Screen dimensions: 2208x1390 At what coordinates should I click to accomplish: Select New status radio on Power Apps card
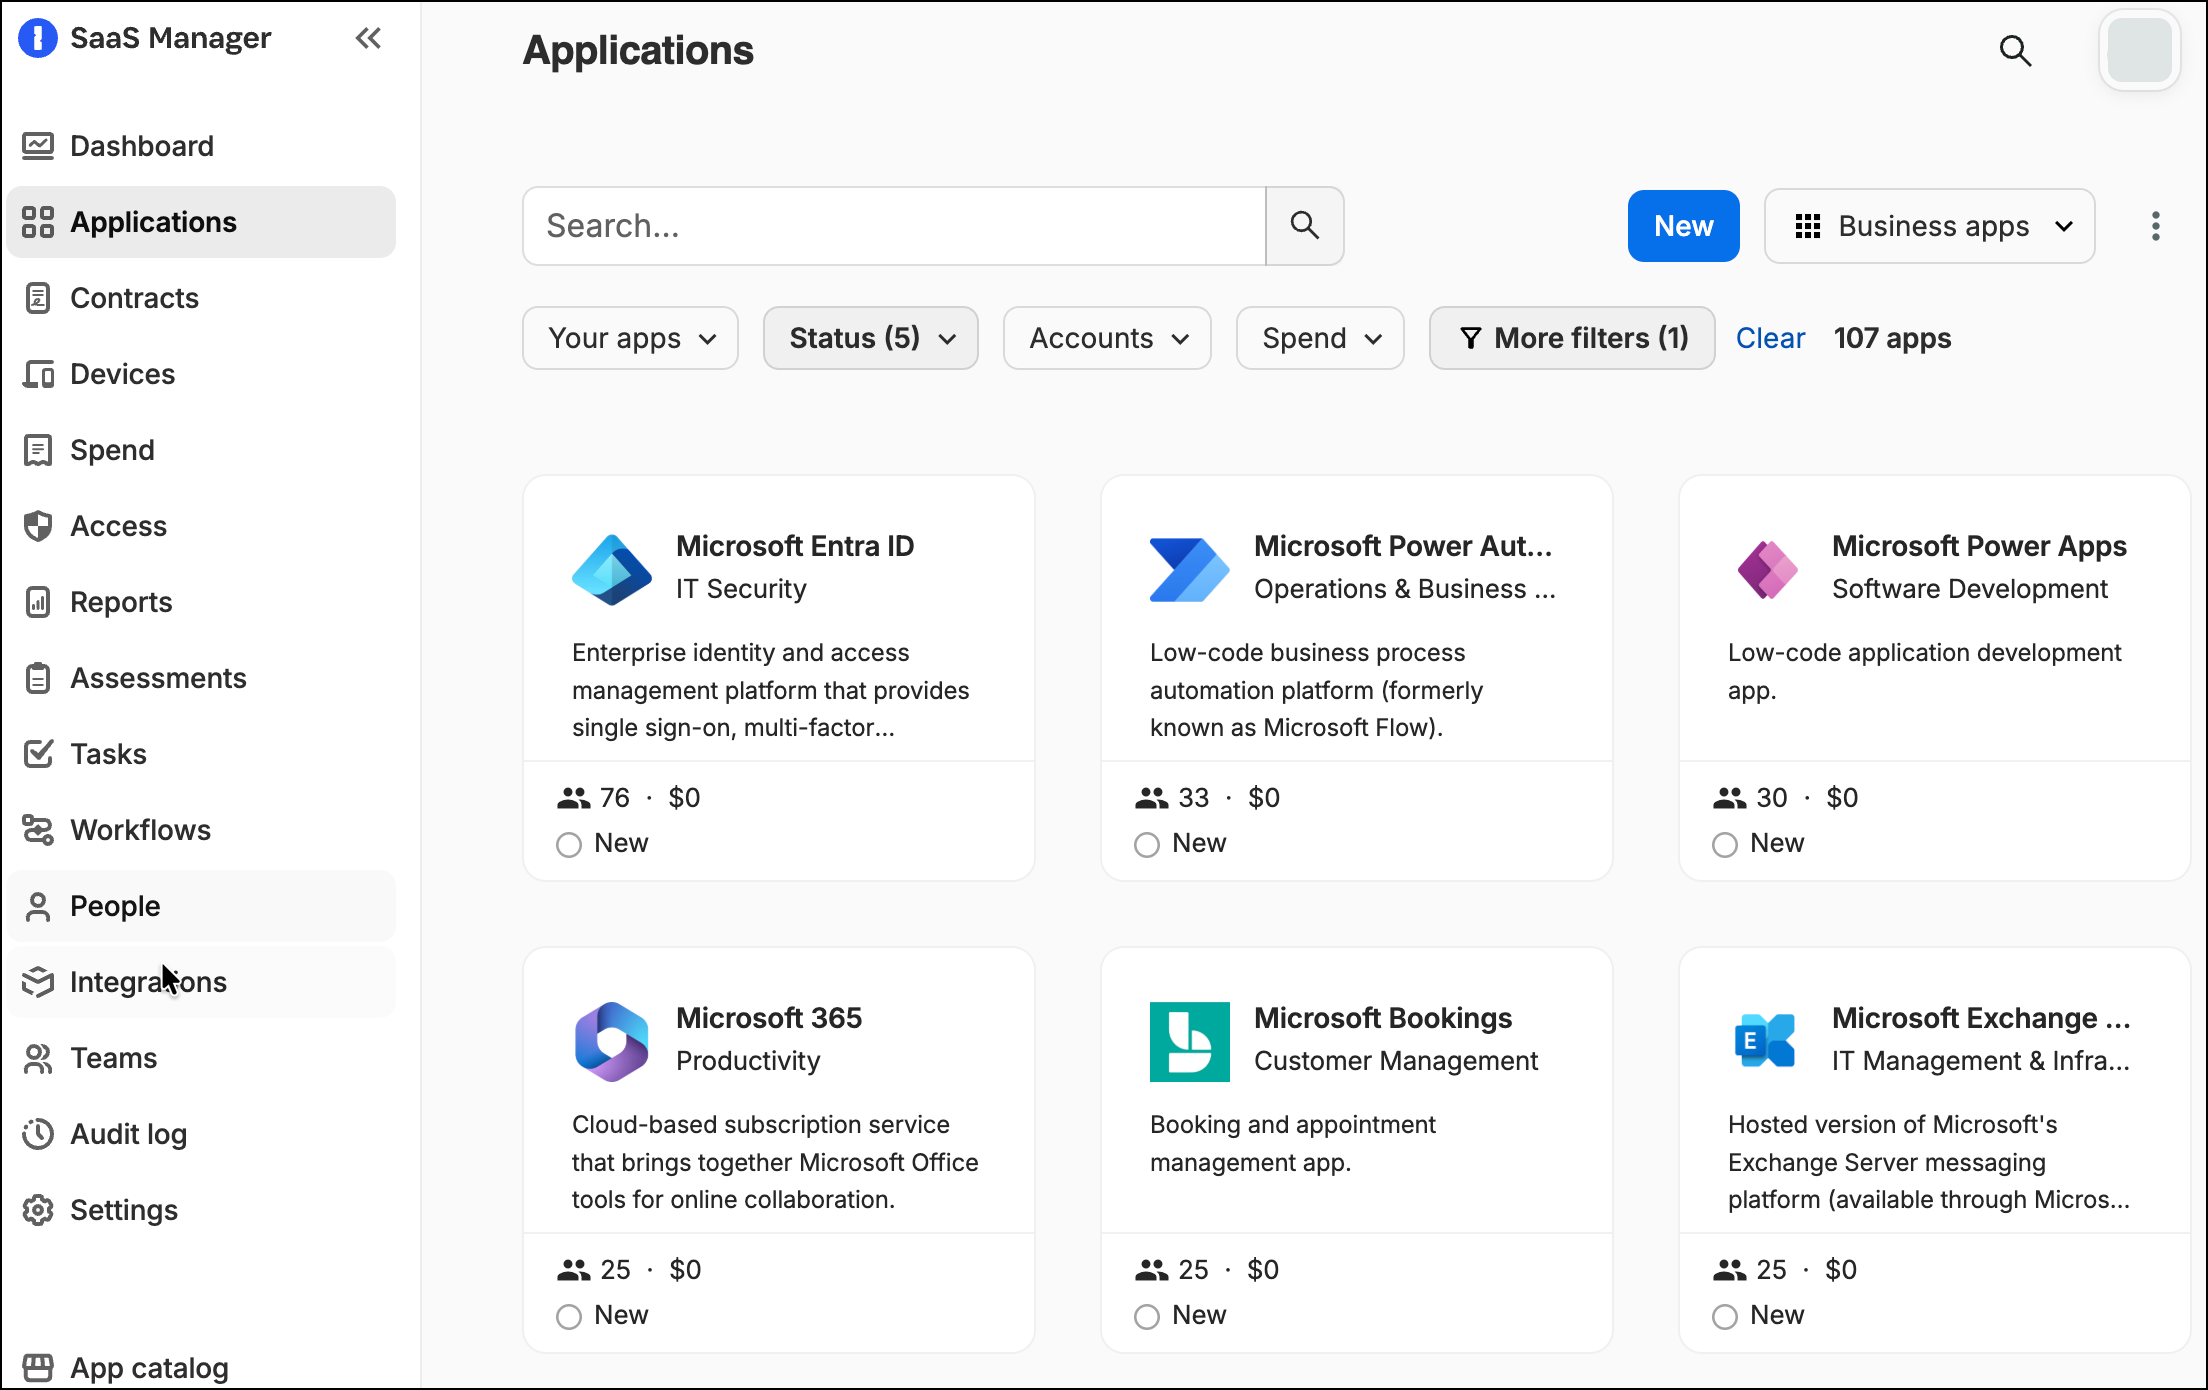(x=1725, y=845)
